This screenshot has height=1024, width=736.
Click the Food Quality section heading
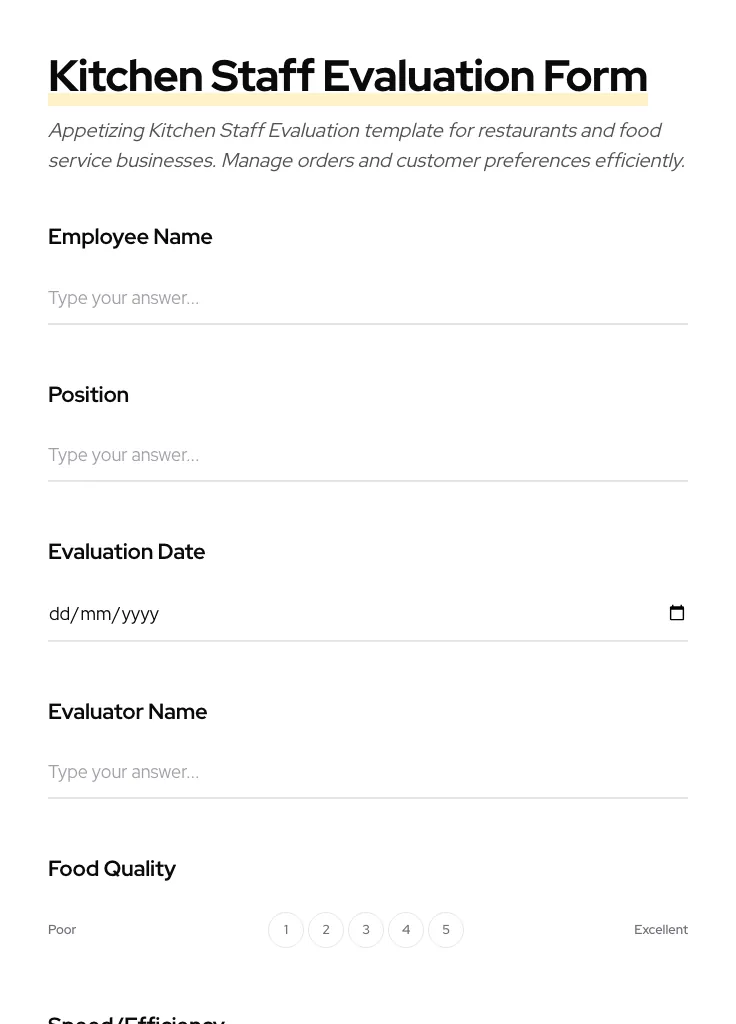pyautogui.click(x=112, y=868)
